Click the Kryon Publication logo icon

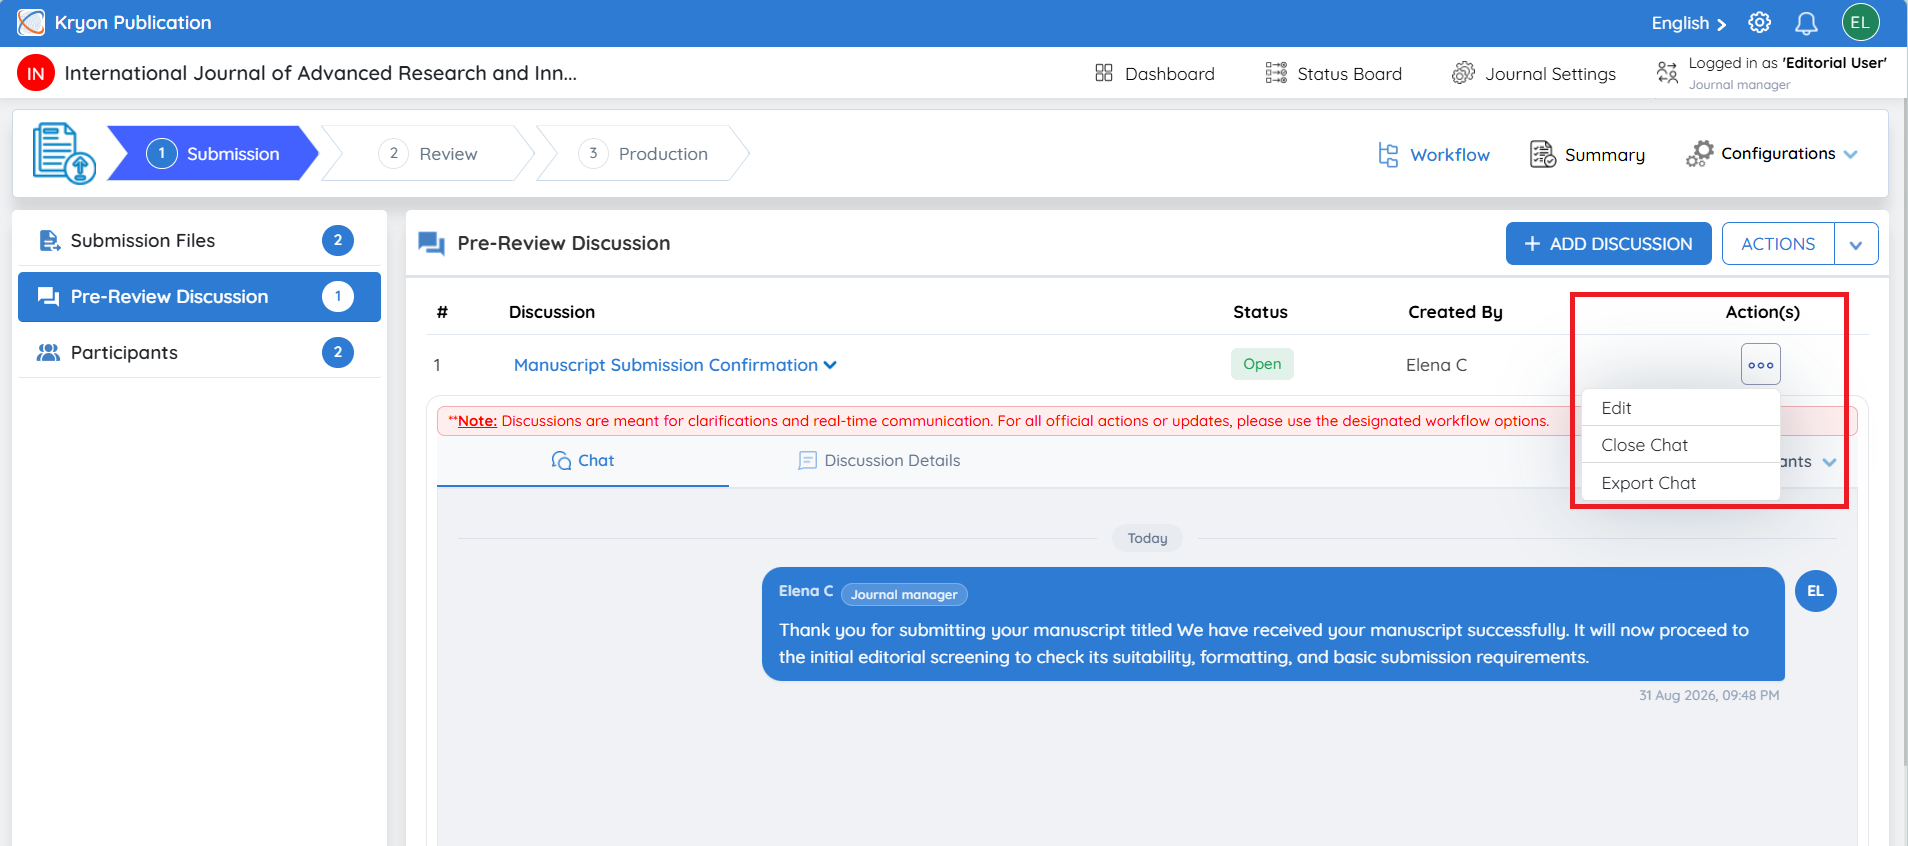[x=31, y=22]
